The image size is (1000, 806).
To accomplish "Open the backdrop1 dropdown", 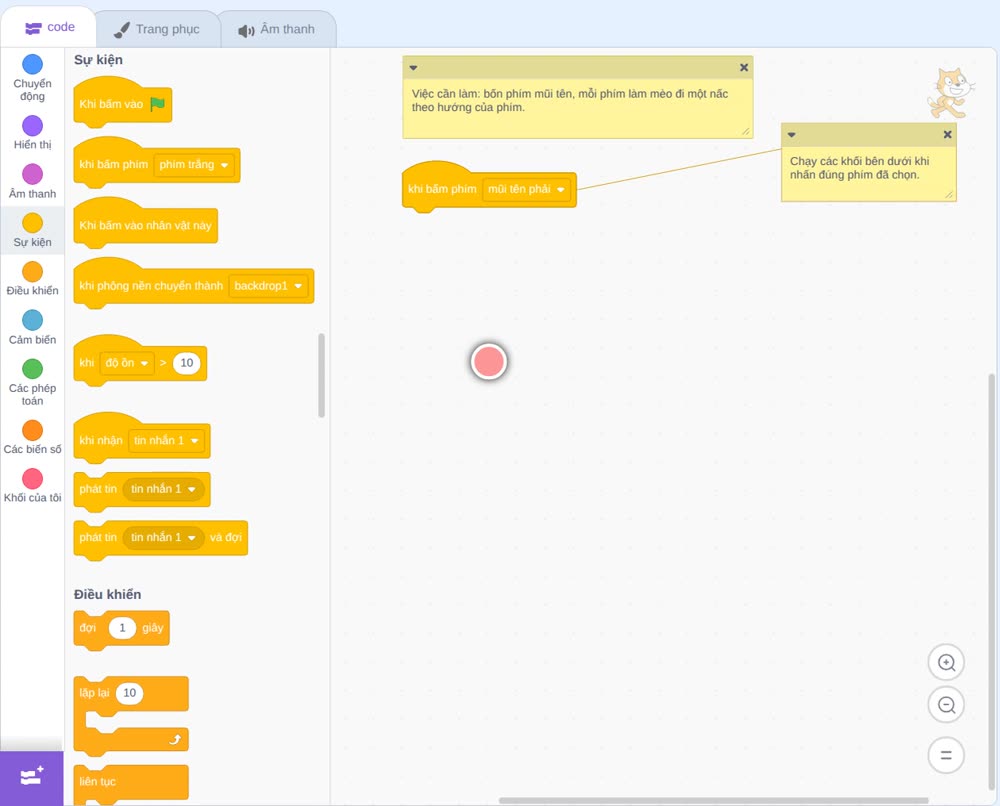I will click(x=268, y=286).
